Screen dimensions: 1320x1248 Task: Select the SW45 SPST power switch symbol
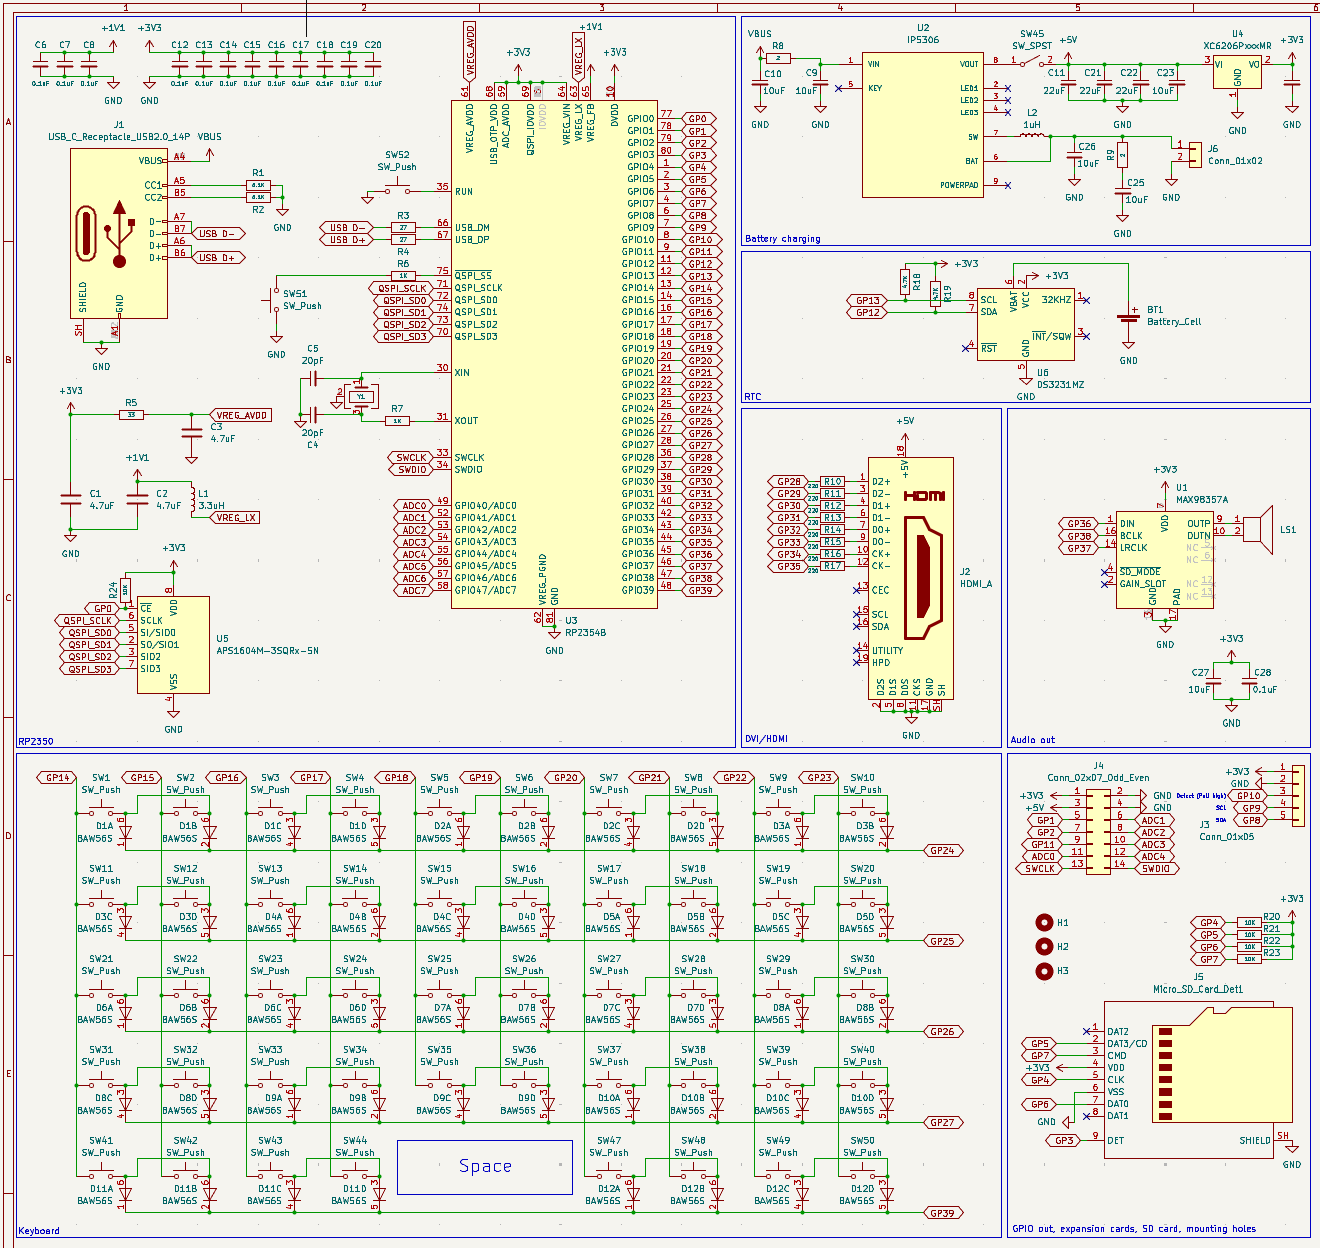[1032, 60]
